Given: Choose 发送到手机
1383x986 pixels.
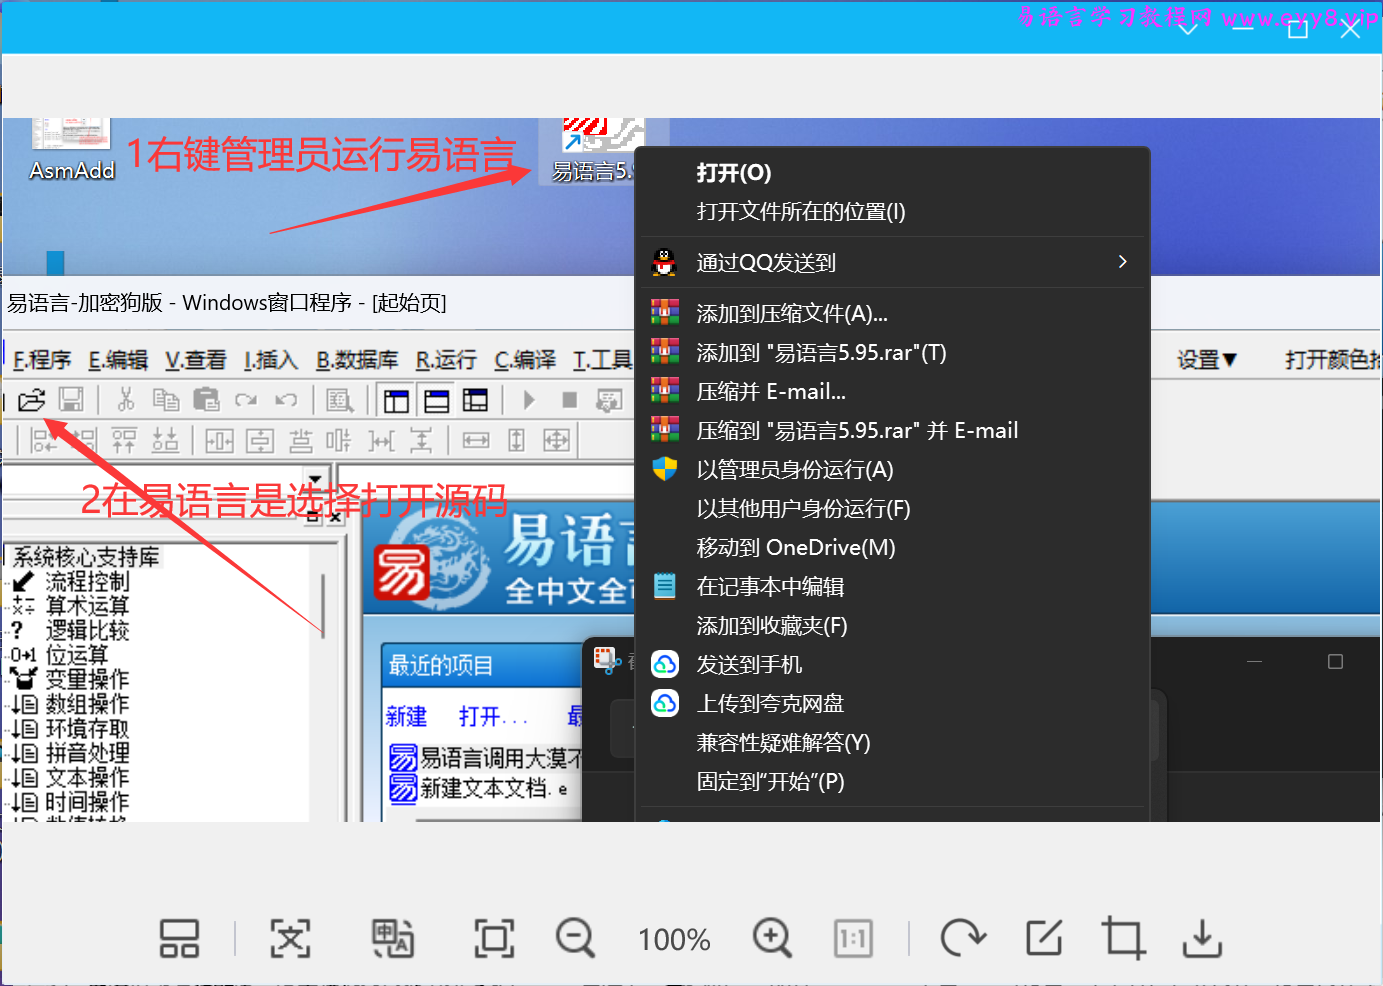Looking at the screenshot, I should pyautogui.click(x=892, y=665).
